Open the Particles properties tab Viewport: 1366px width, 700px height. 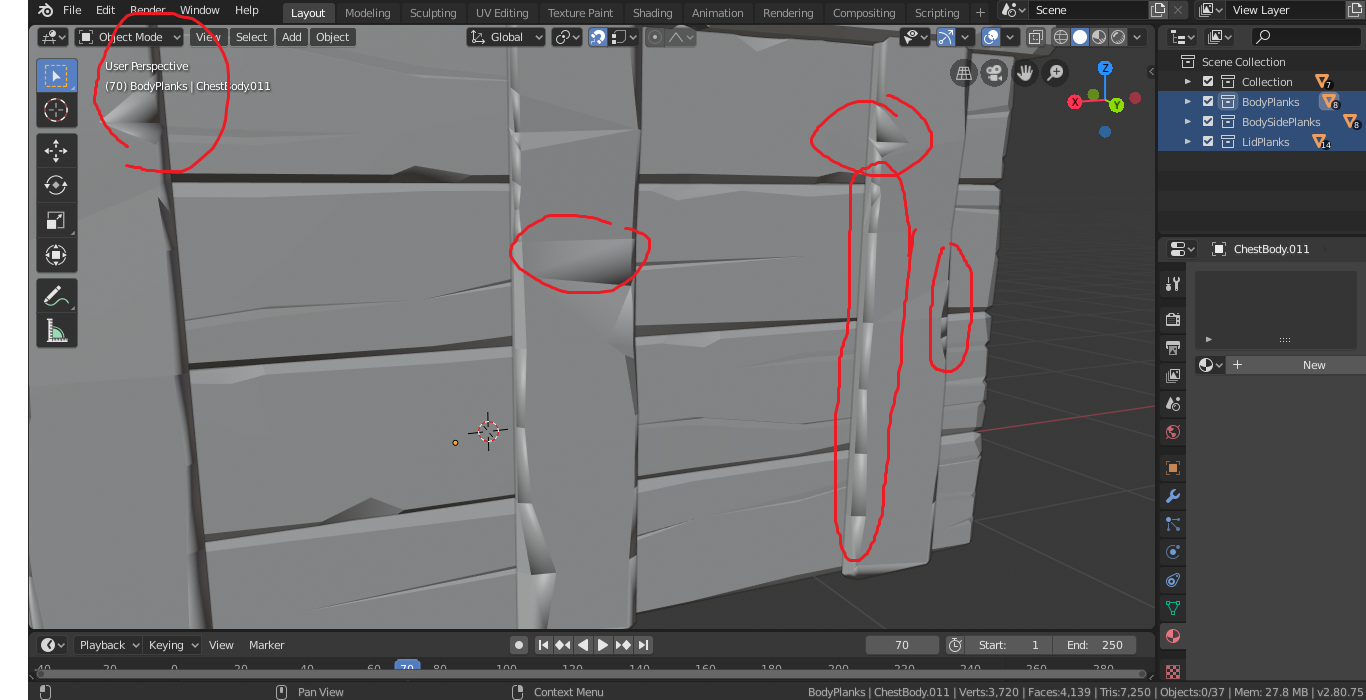1173,524
